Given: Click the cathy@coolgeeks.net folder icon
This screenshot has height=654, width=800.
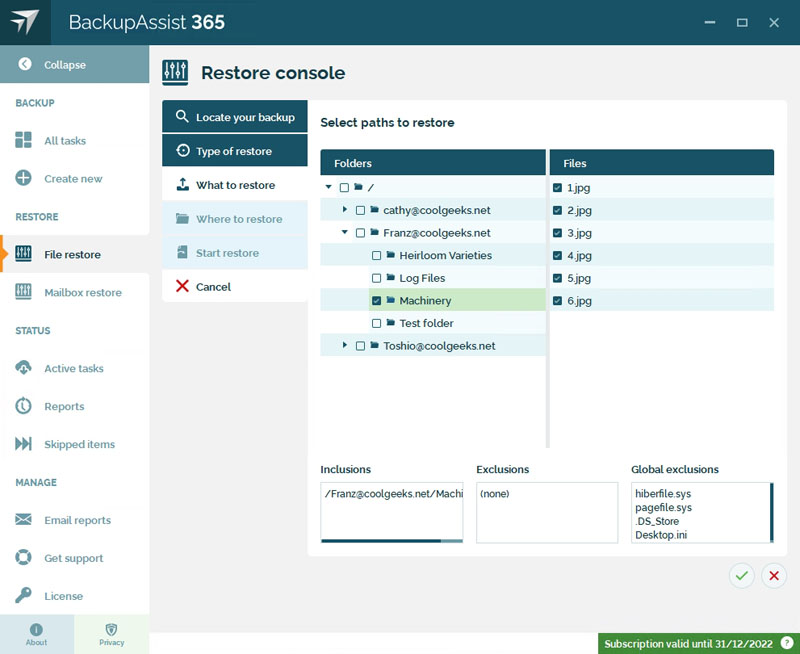Looking at the screenshot, I should click(374, 209).
